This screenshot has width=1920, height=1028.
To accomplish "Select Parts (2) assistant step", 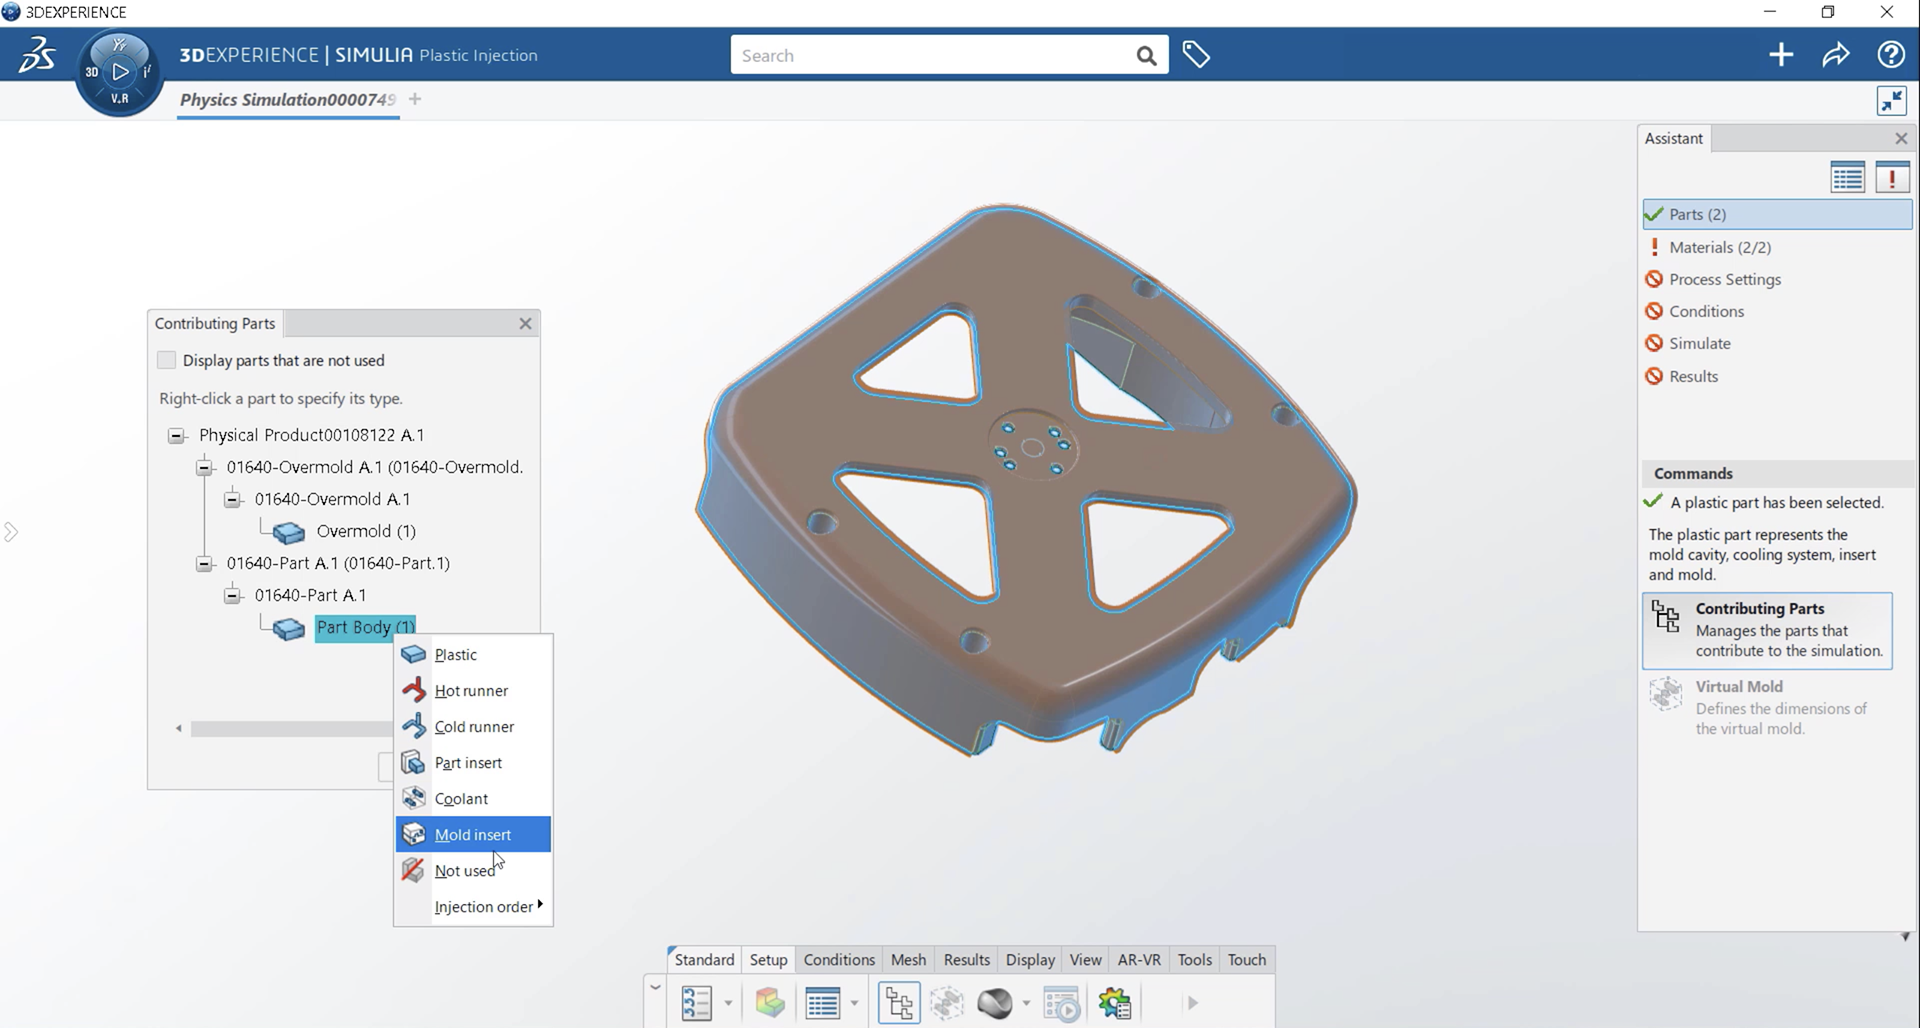I will point(1777,214).
